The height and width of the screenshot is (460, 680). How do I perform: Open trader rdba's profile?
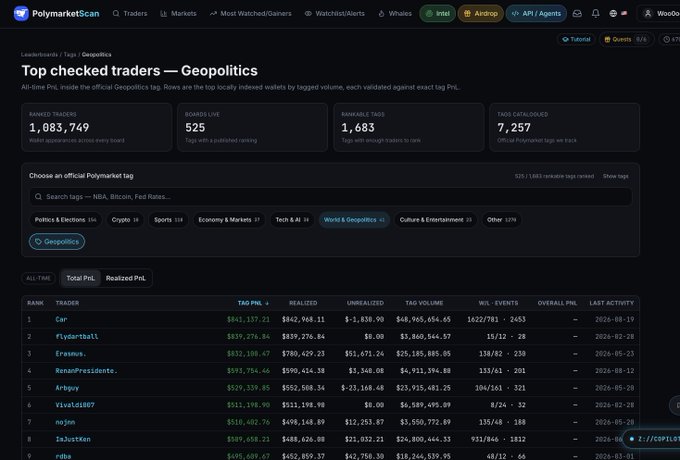click(x=63, y=456)
